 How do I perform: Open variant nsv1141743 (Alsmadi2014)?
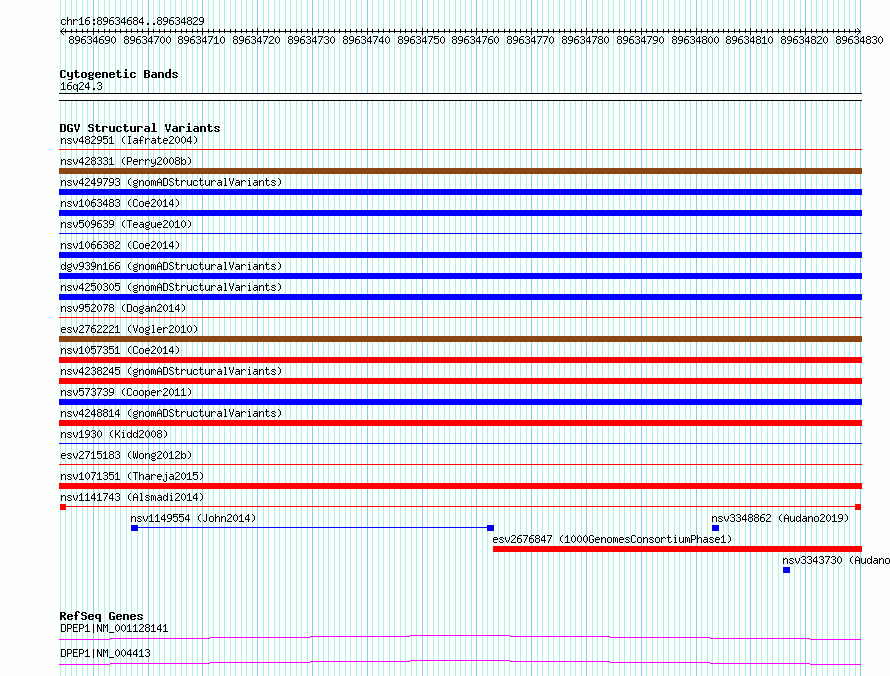(x=132, y=497)
